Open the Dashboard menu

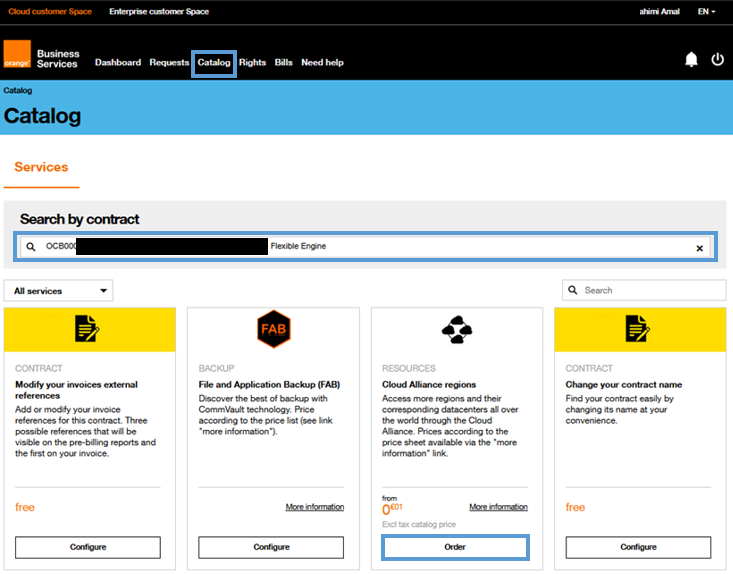(x=118, y=63)
